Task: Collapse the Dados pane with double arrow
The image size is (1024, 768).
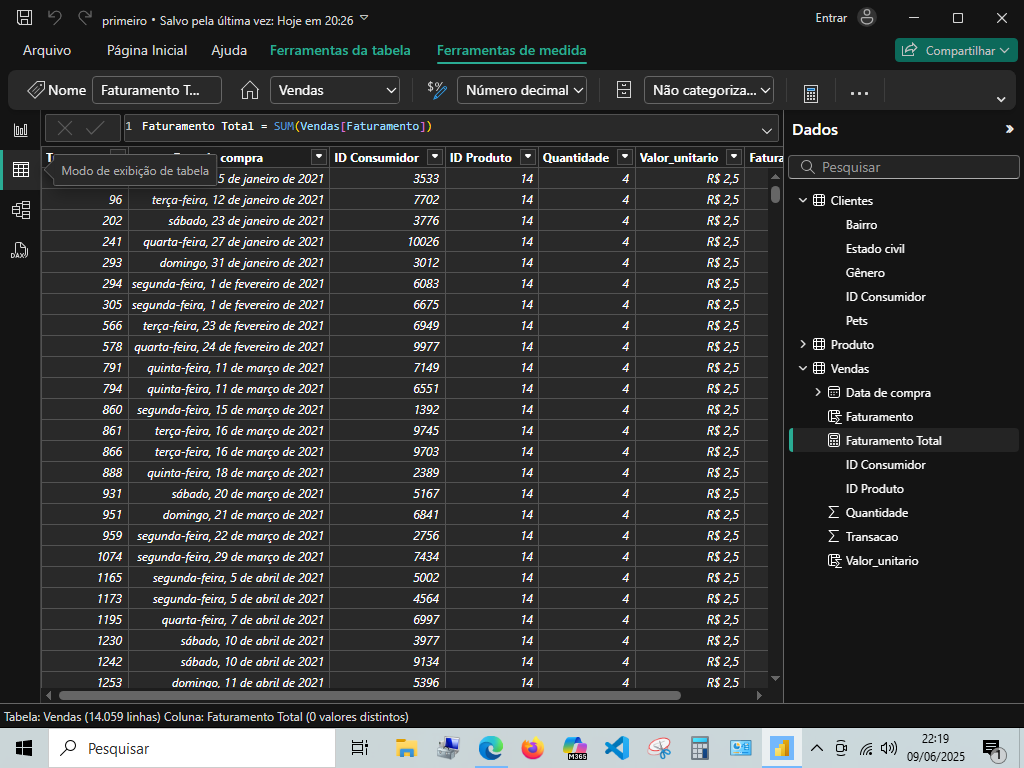Action: point(1009,129)
